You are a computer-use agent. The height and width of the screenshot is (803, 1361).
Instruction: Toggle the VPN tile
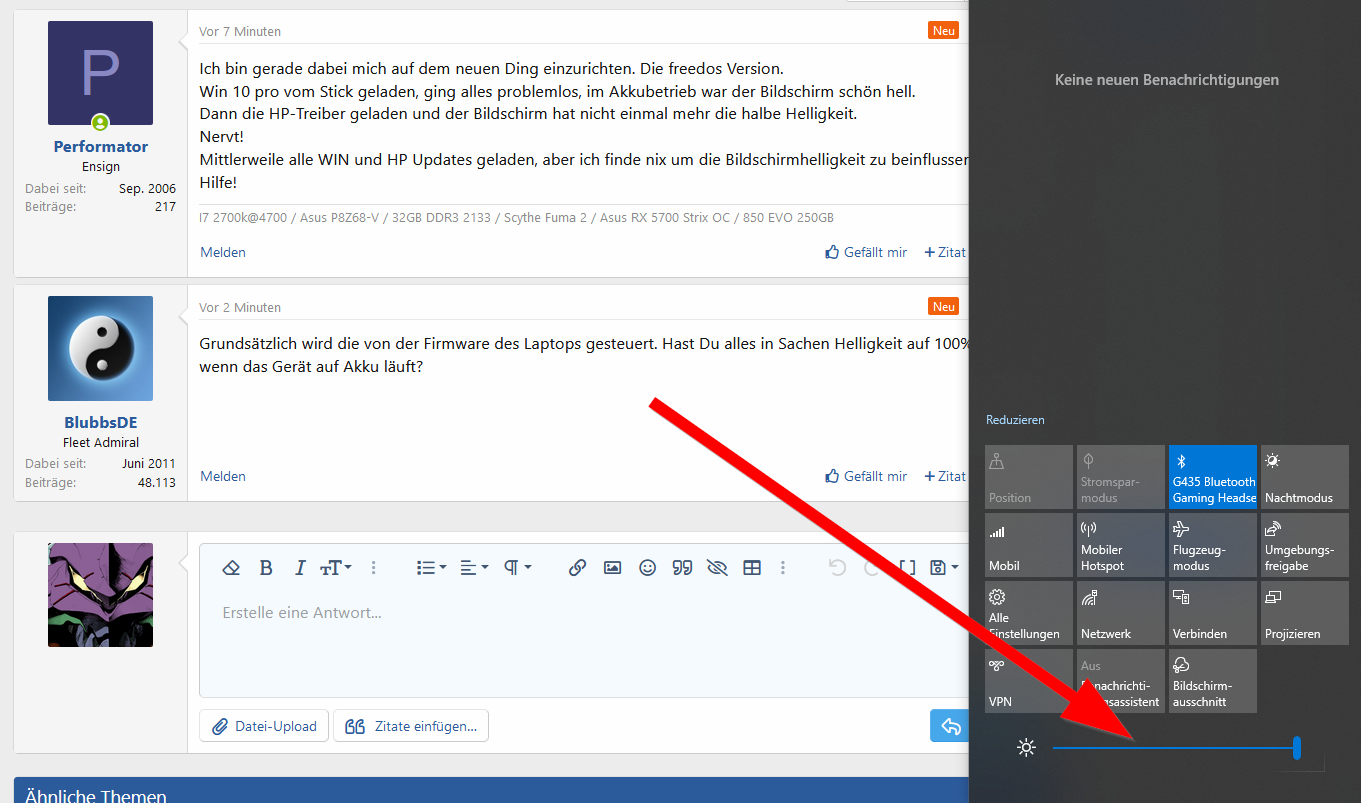pyautogui.click(x=1029, y=681)
